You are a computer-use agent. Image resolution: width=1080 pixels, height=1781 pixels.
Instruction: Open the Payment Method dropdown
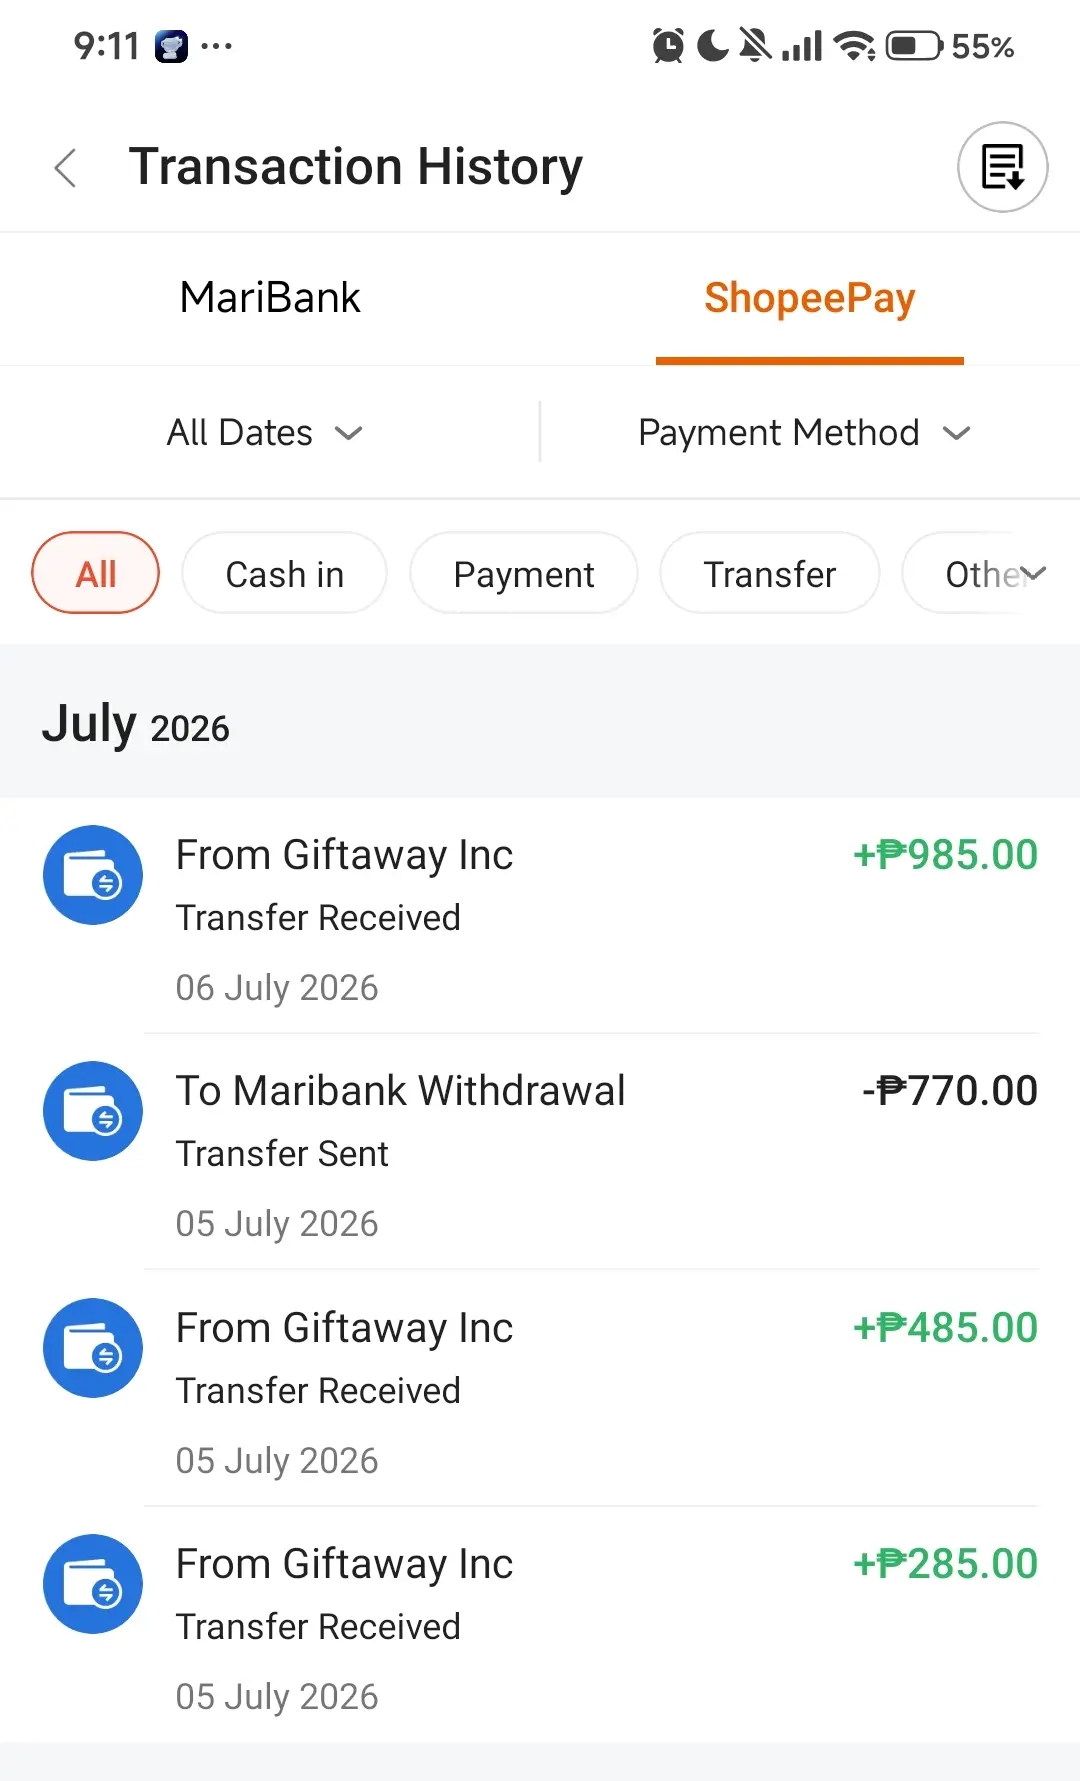[805, 433]
